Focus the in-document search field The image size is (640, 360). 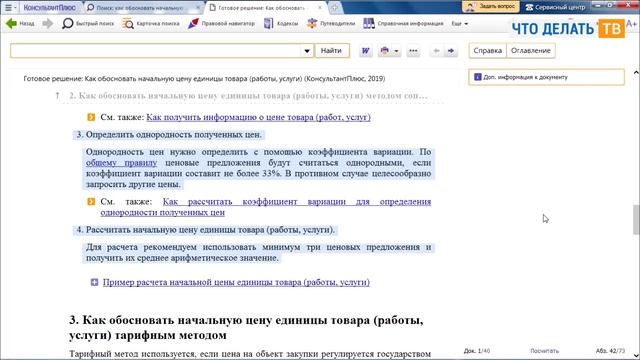pyautogui.click(x=156, y=51)
